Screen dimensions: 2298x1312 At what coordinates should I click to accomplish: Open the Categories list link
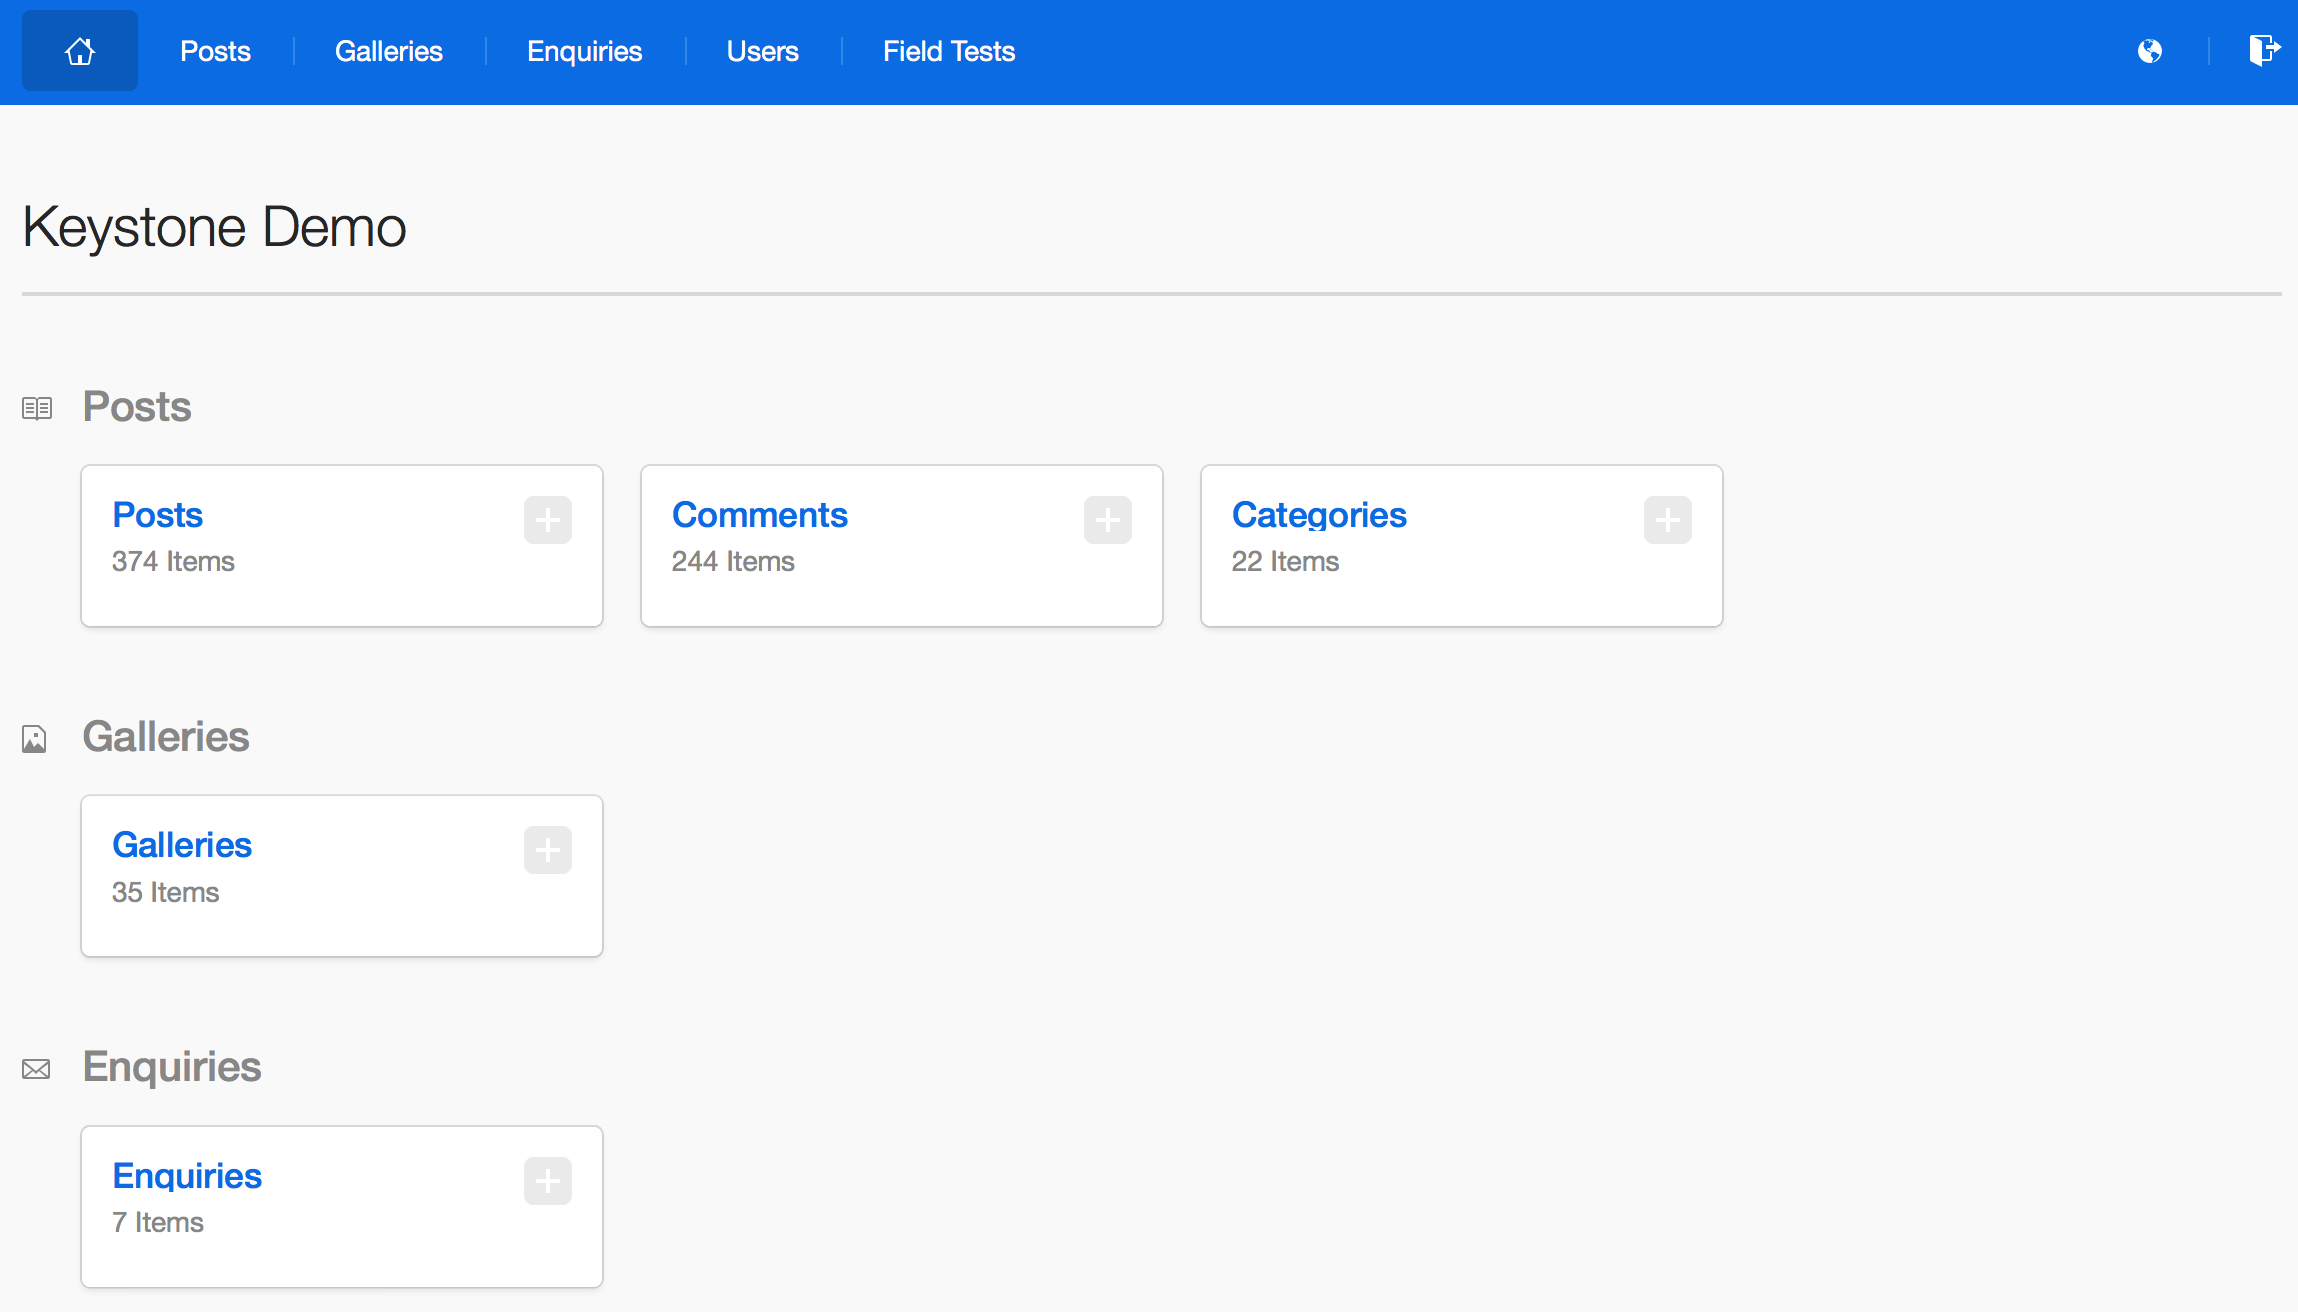point(1318,515)
